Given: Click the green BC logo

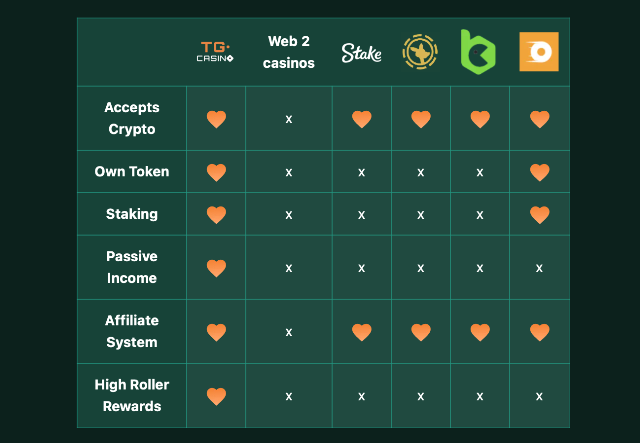Looking at the screenshot, I should point(479,51).
